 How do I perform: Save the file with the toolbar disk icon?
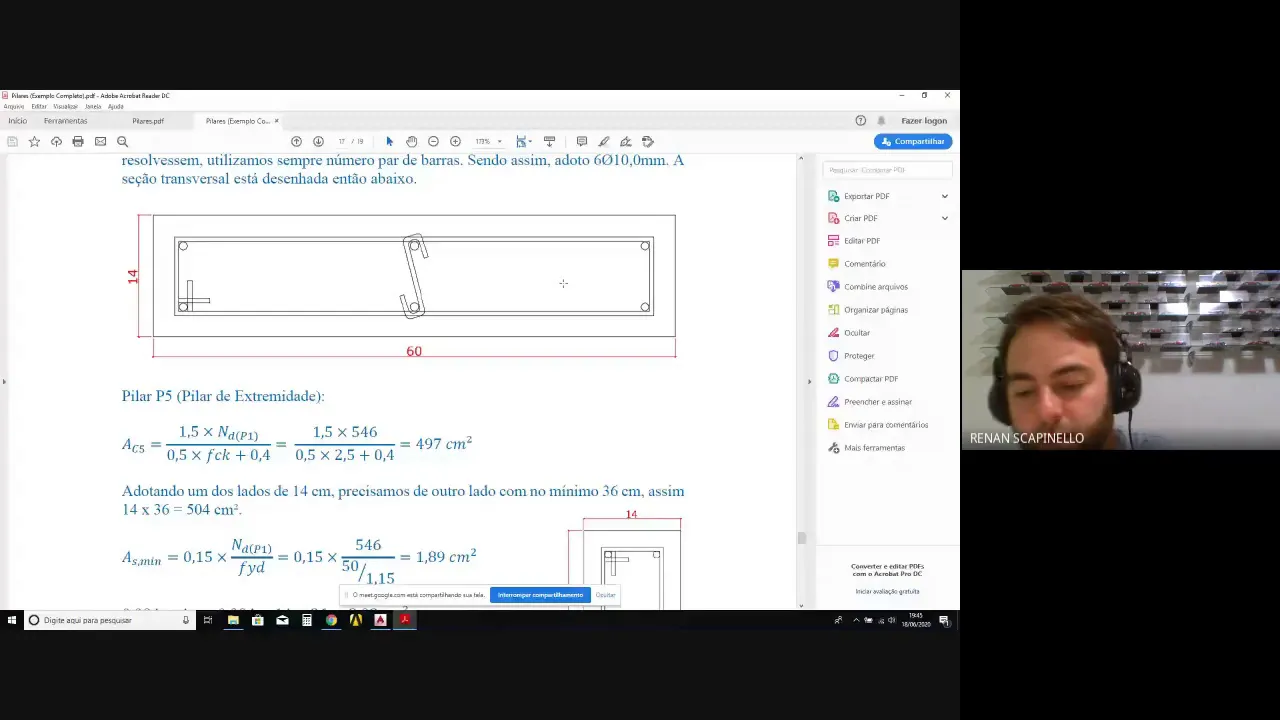(x=12, y=142)
